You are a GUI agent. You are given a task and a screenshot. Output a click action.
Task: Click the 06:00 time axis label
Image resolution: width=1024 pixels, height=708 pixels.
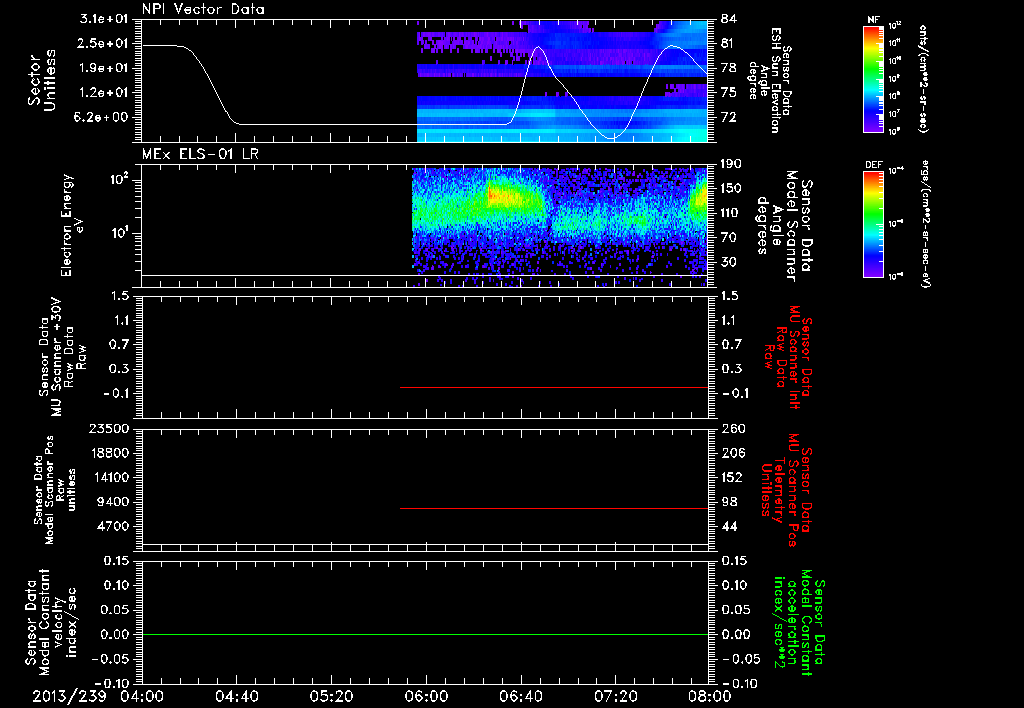[426, 697]
